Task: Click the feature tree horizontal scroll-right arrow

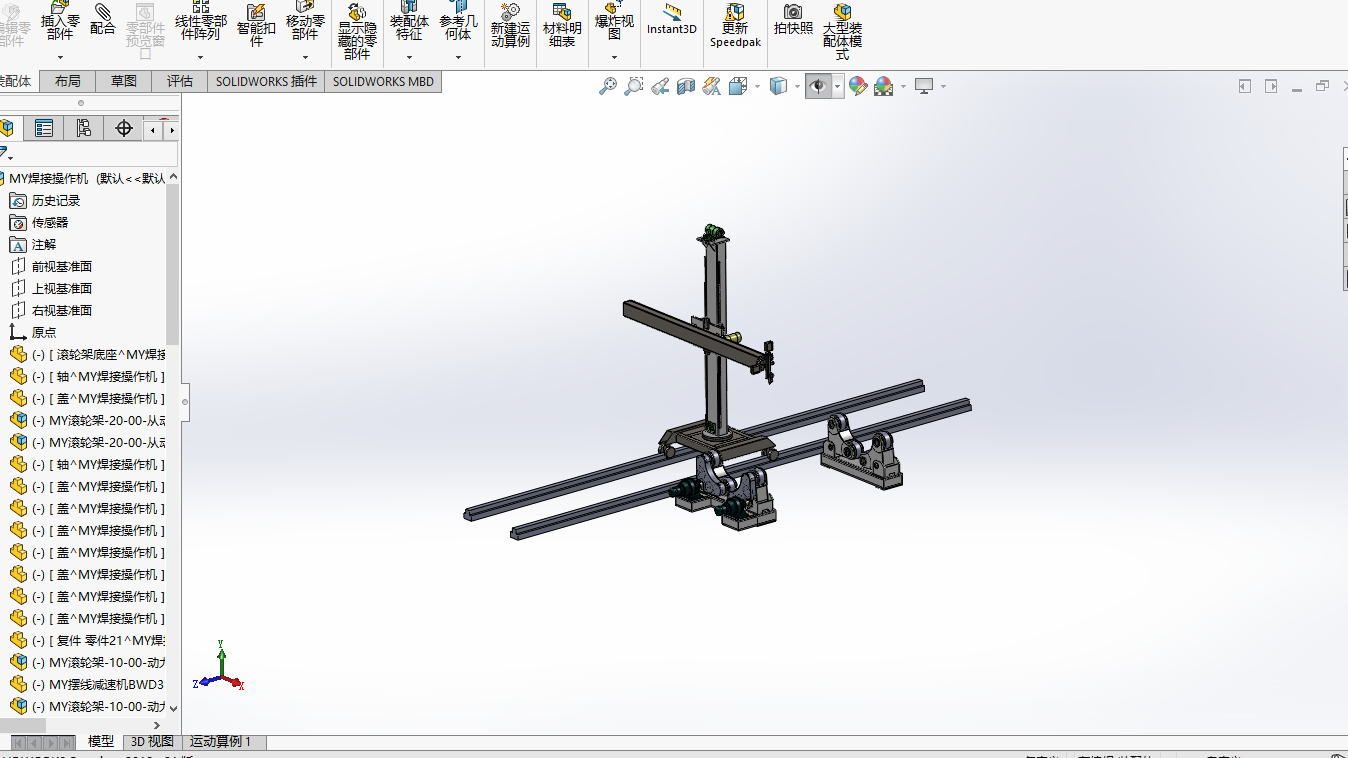Action: tap(156, 725)
